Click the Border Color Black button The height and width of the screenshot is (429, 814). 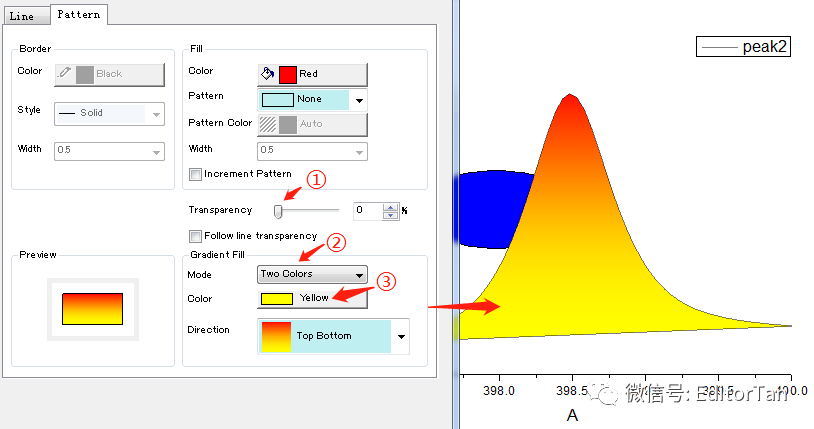pos(110,75)
